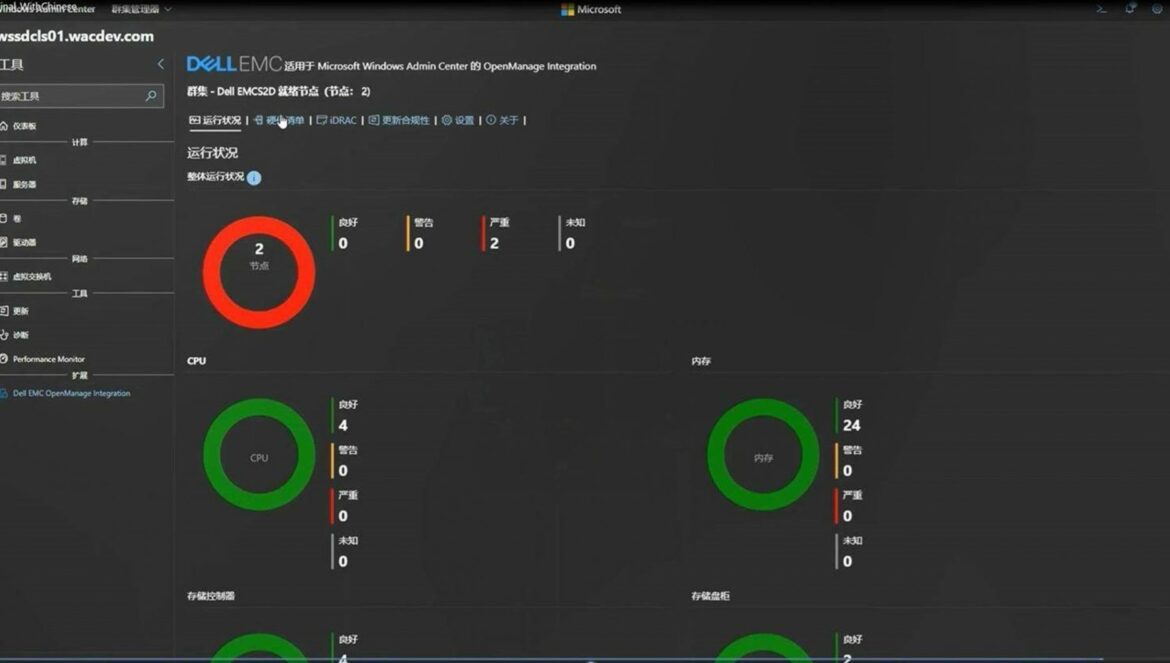Click the 警告 count under 内存

[x=848, y=471]
